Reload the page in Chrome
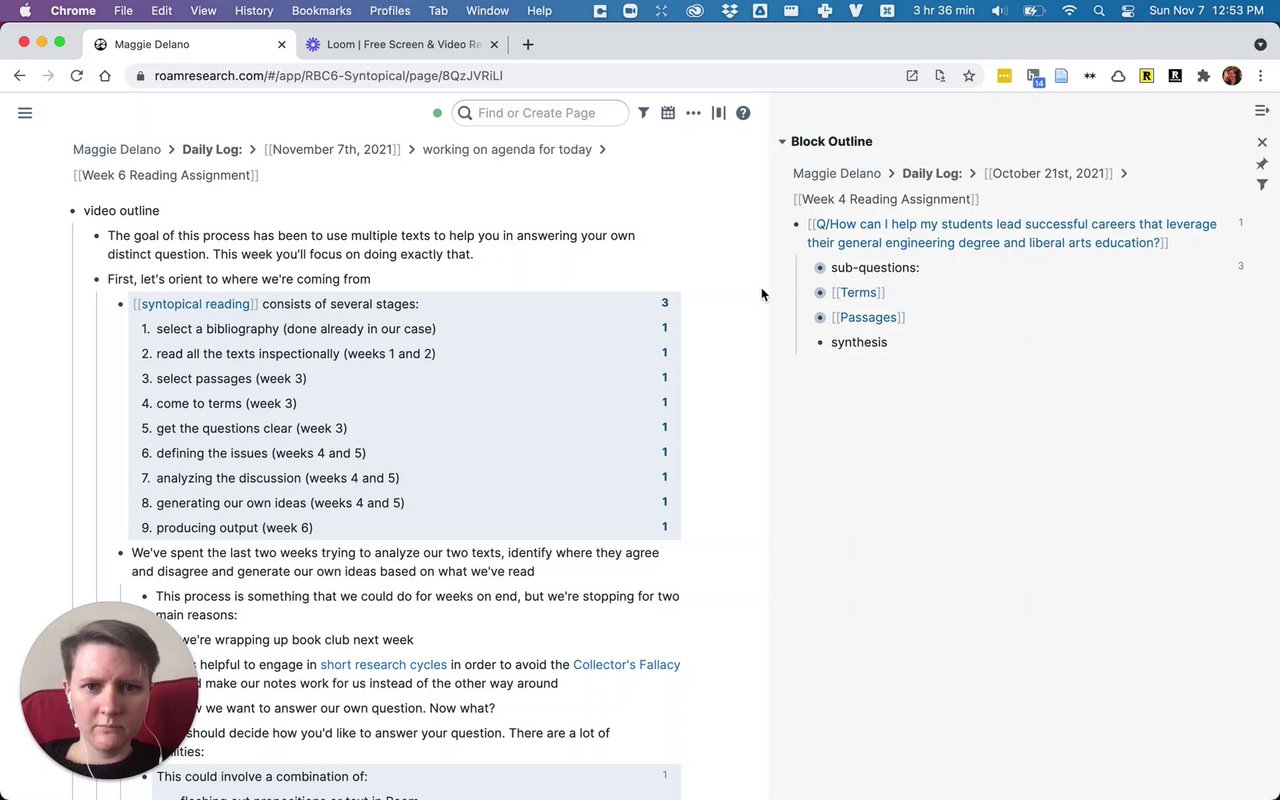This screenshot has width=1280, height=800. (76, 75)
